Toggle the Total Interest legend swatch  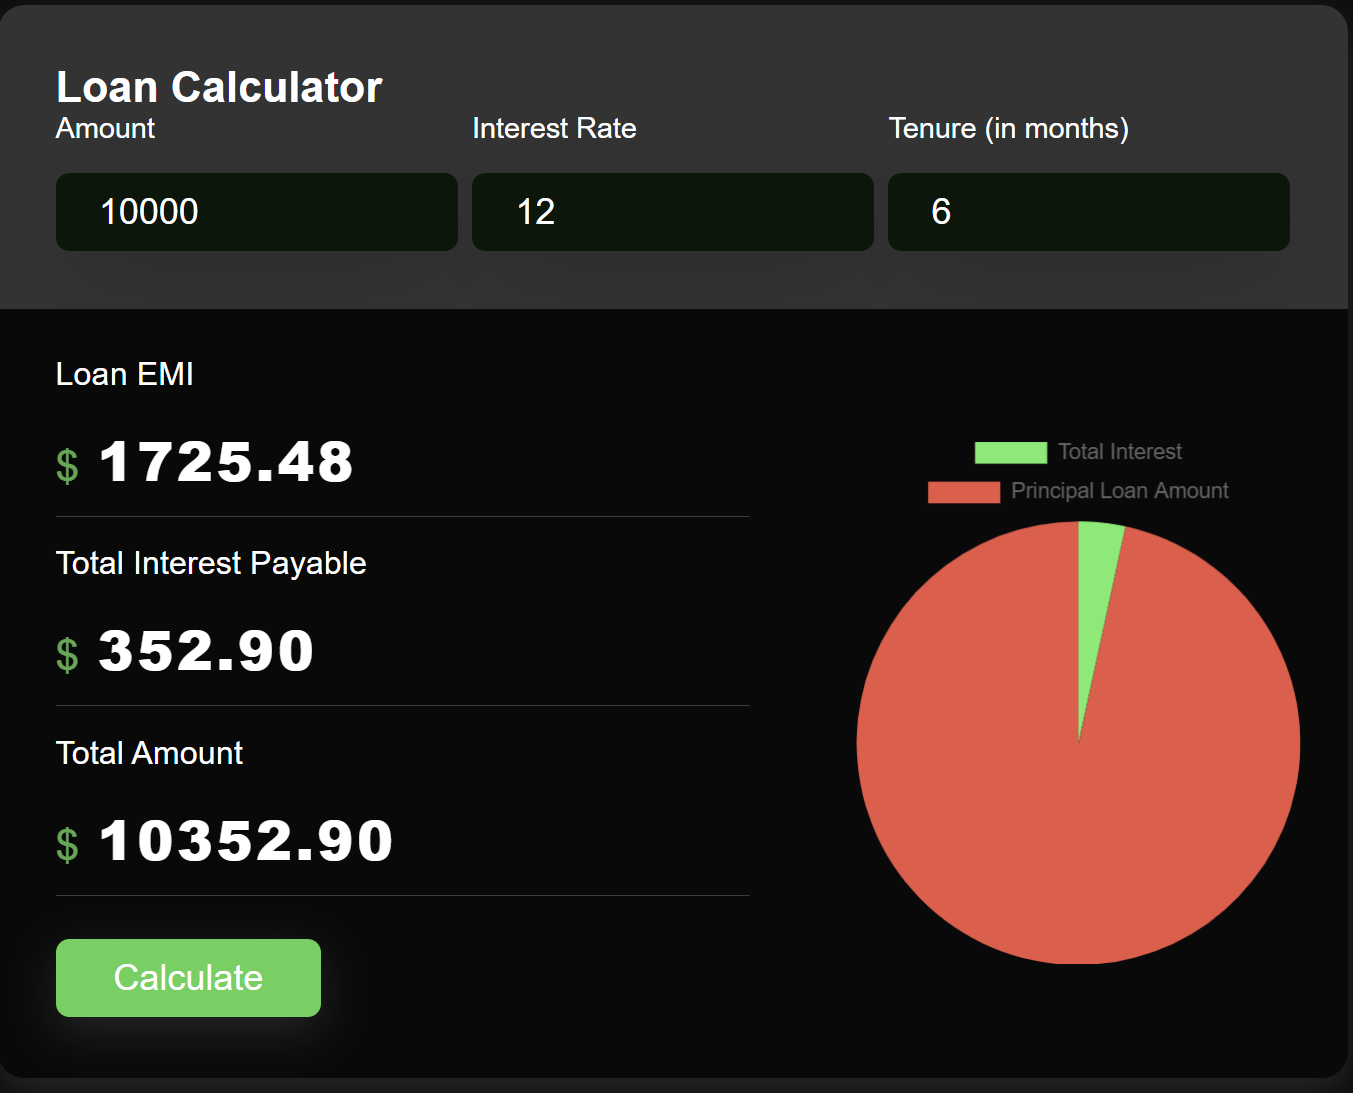point(1011,452)
